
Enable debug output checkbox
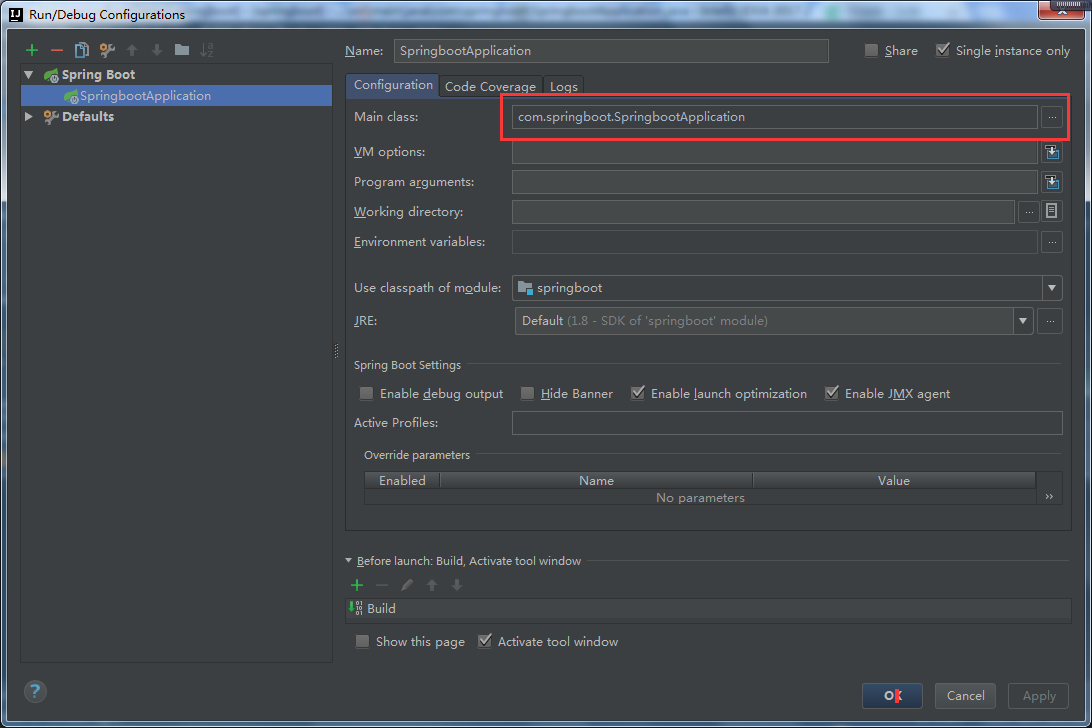366,394
